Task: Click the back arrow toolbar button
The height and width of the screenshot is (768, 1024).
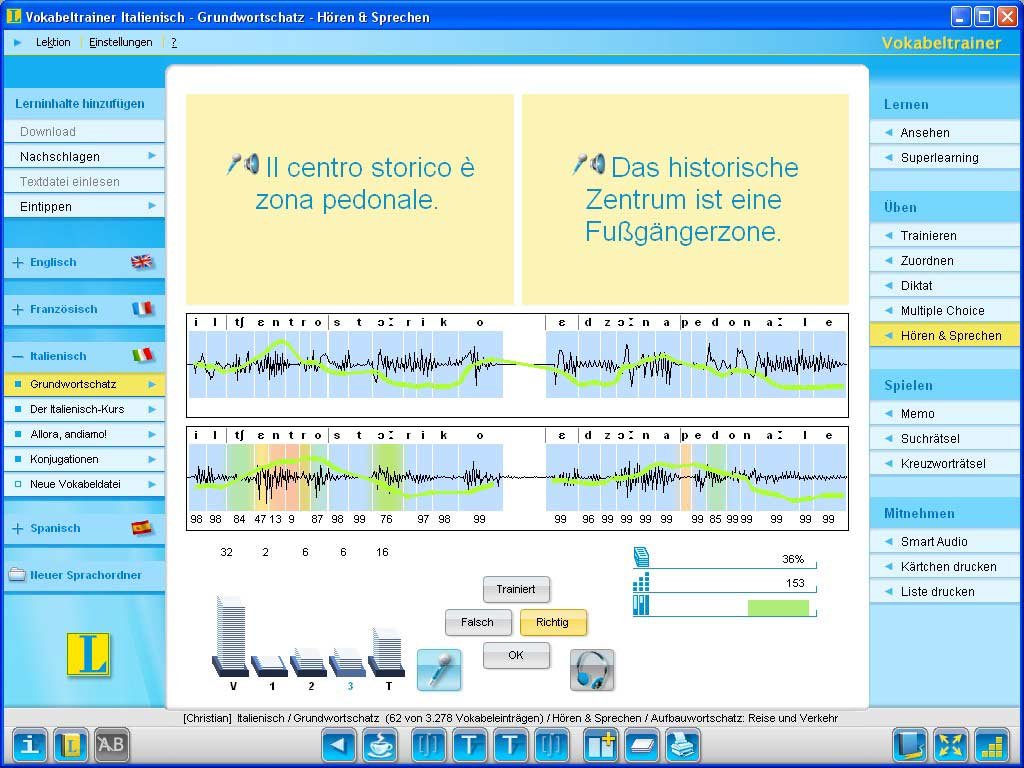Action: tap(338, 745)
